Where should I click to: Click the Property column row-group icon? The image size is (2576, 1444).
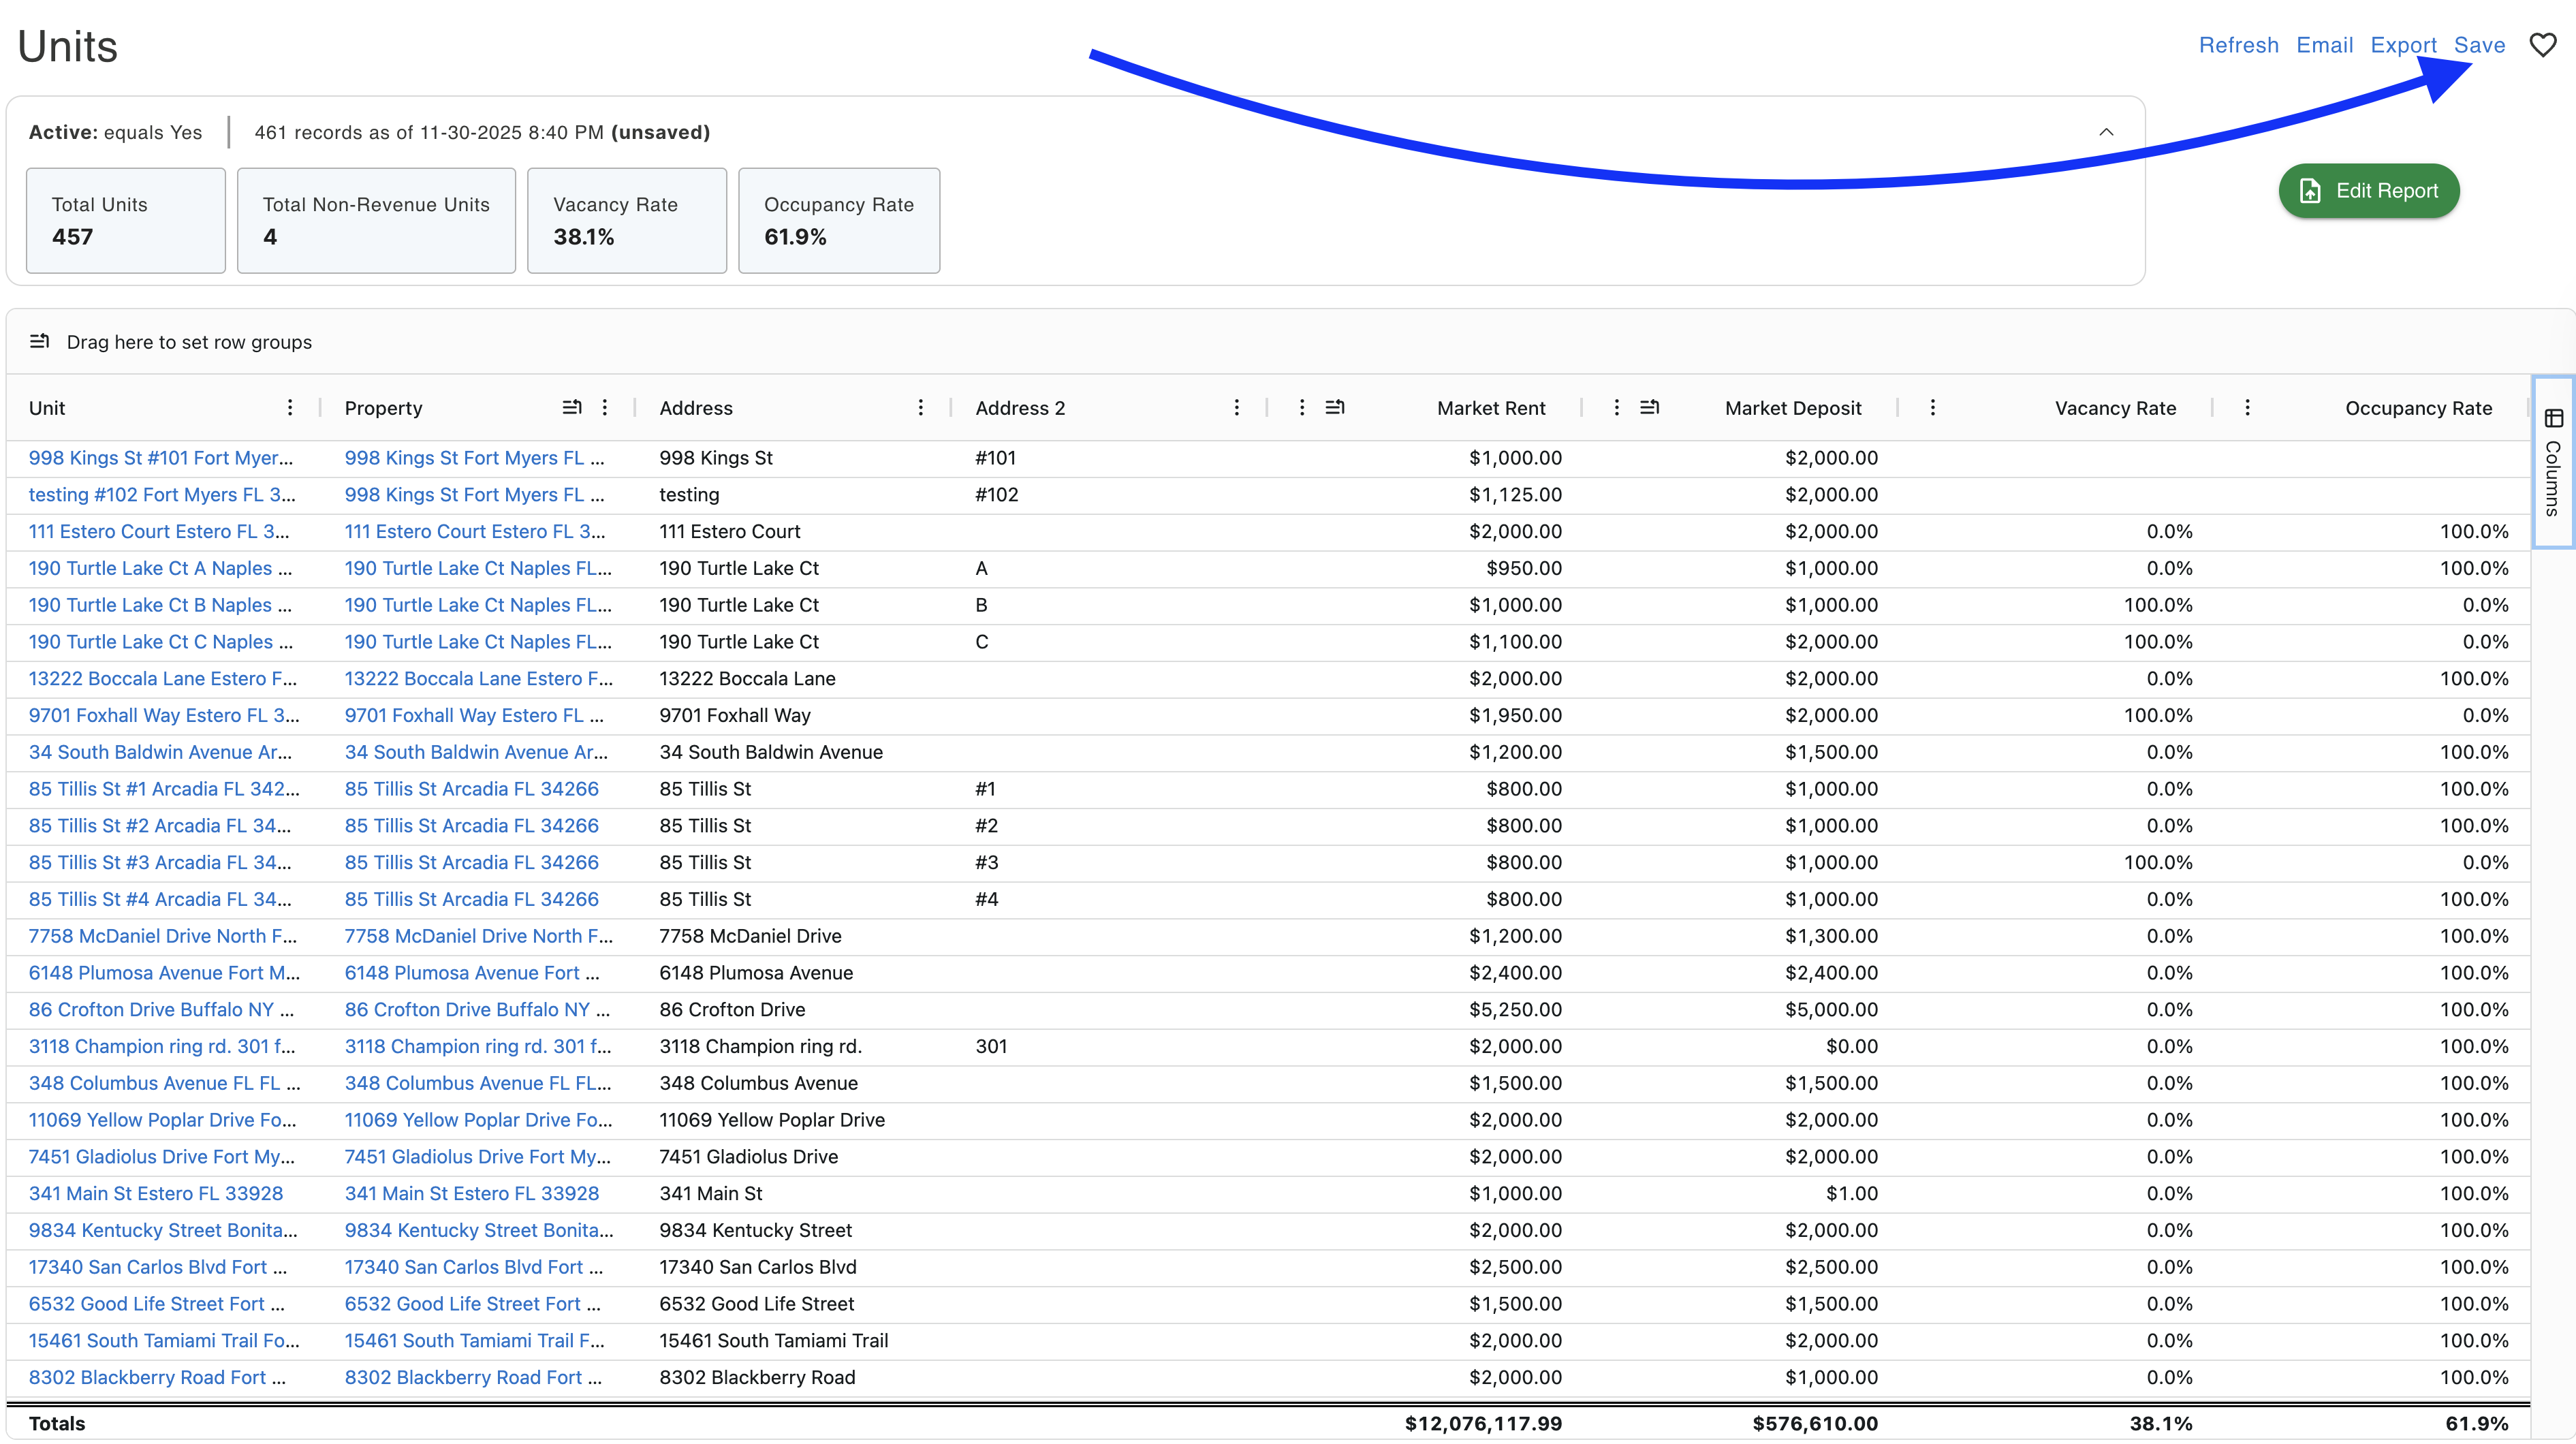coord(572,407)
